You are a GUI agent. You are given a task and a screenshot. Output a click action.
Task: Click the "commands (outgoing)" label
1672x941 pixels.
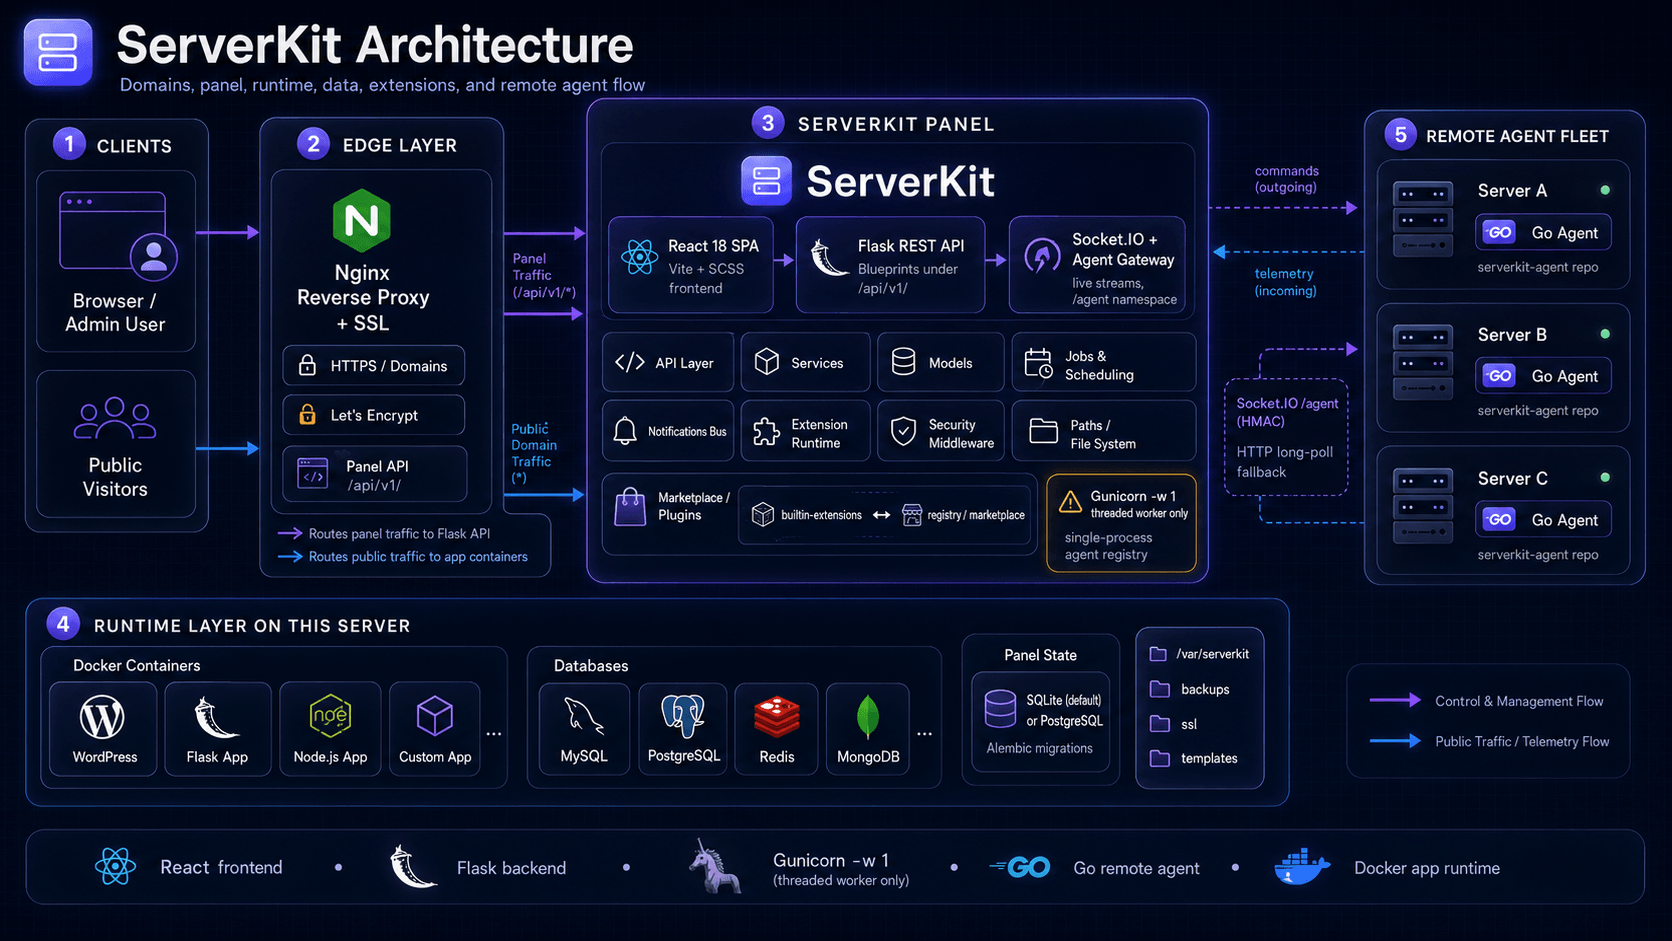(1287, 179)
